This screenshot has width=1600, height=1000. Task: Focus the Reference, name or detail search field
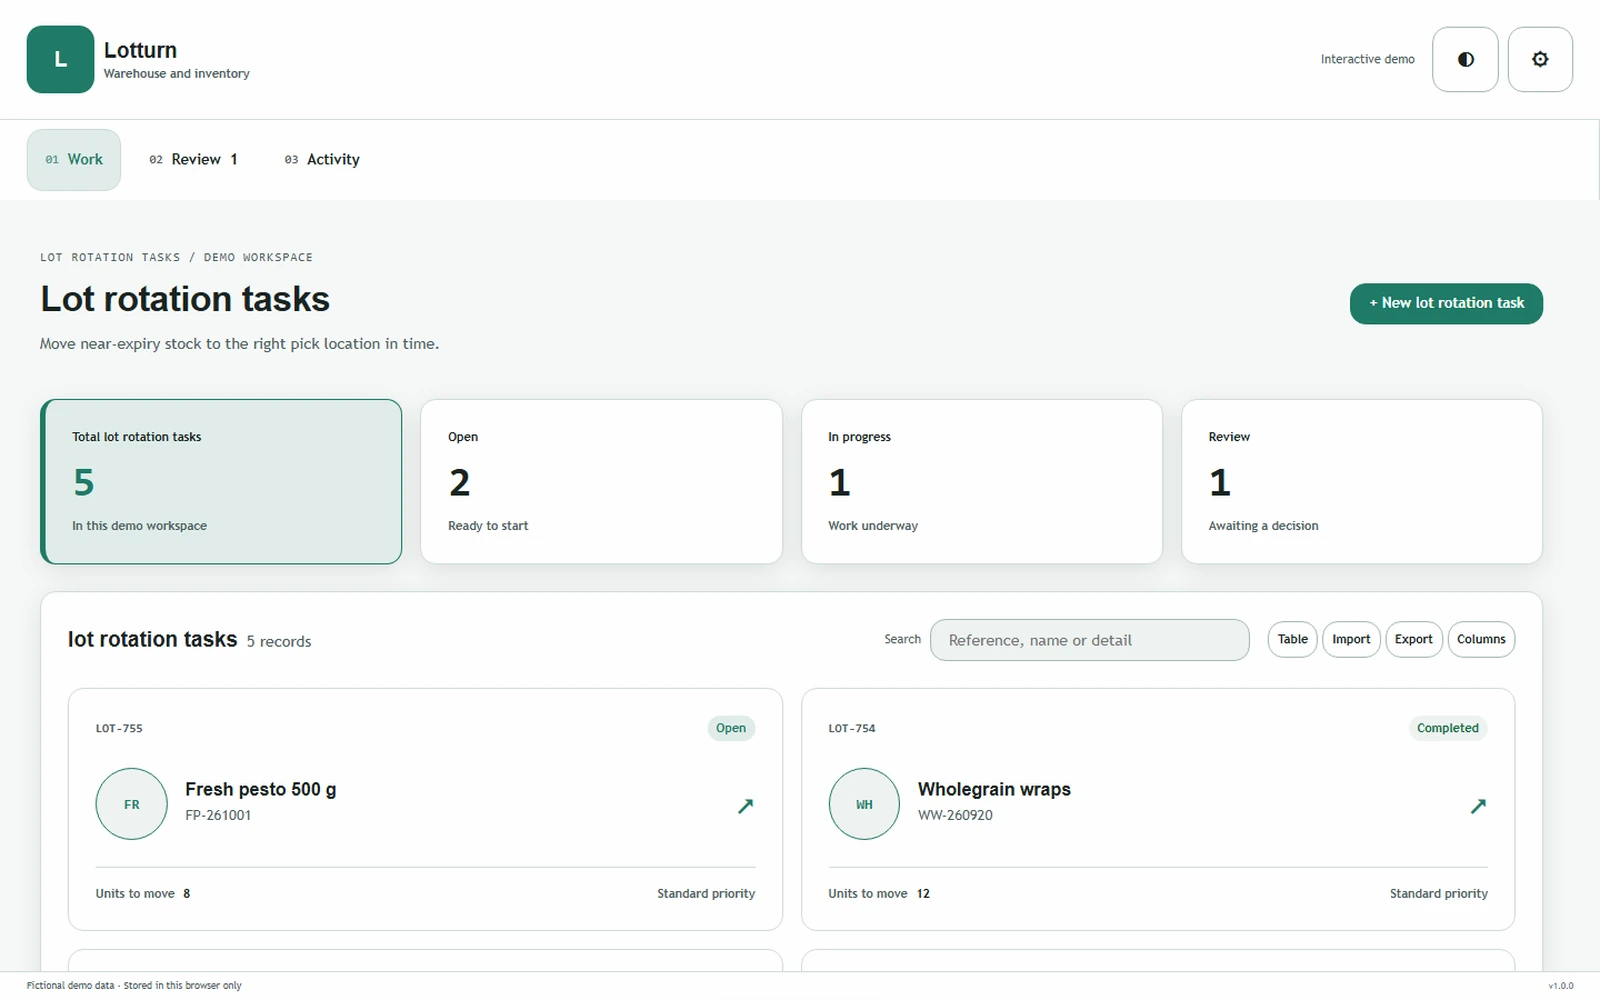(x=1089, y=640)
